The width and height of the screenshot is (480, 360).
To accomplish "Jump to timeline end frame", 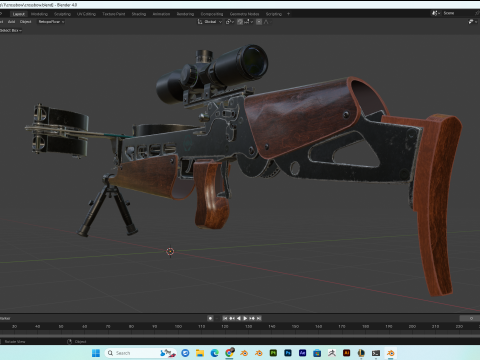I will [x=259, y=318].
